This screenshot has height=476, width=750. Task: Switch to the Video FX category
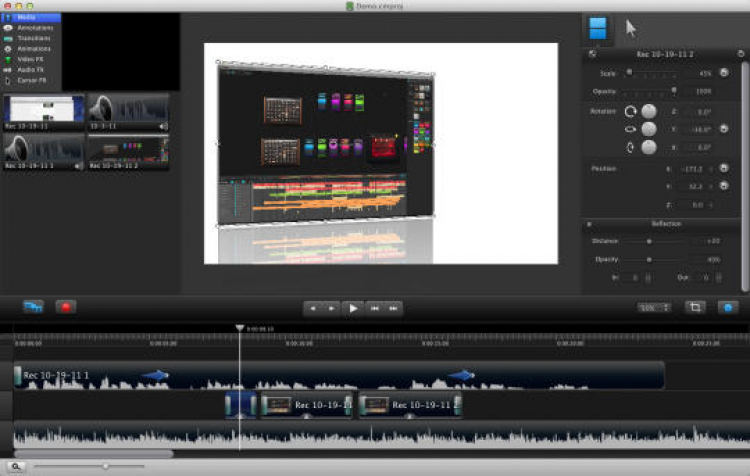coord(32,58)
